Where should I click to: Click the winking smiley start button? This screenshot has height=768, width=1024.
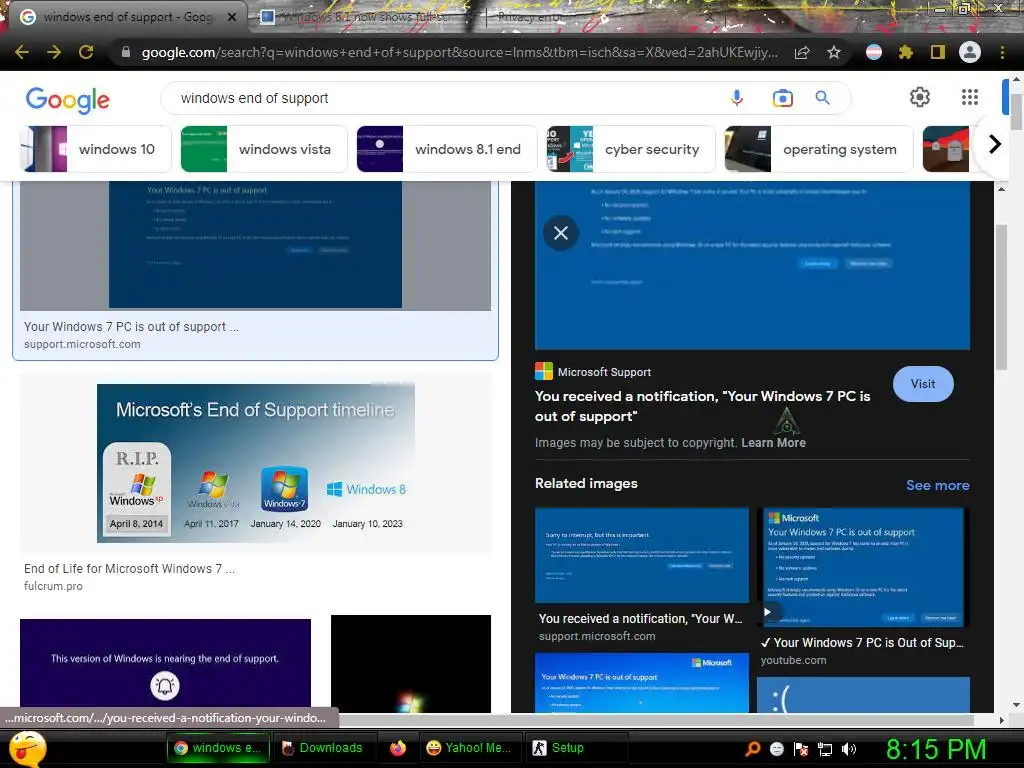pyautogui.click(x=27, y=748)
